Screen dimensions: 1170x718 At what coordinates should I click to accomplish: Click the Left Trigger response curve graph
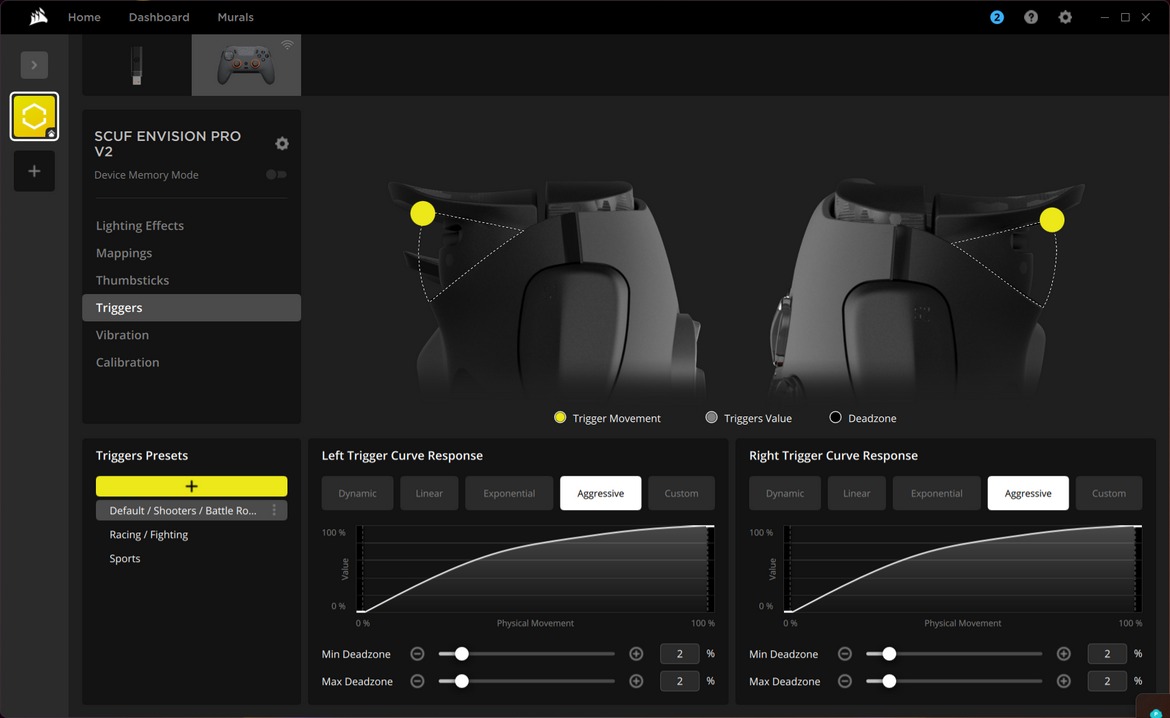[x=535, y=569]
